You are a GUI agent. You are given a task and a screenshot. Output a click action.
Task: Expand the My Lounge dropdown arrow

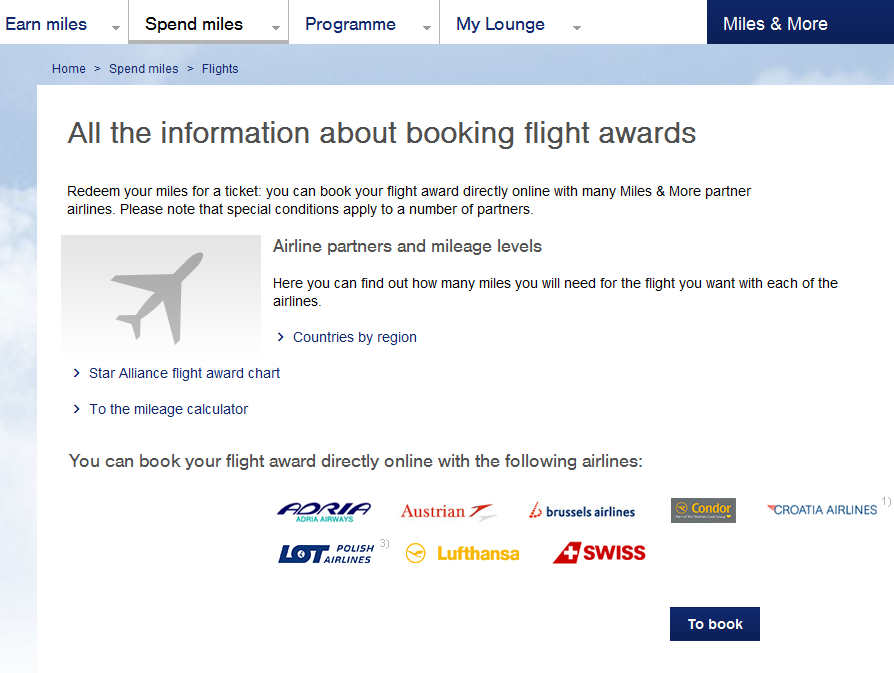[x=577, y=28]
